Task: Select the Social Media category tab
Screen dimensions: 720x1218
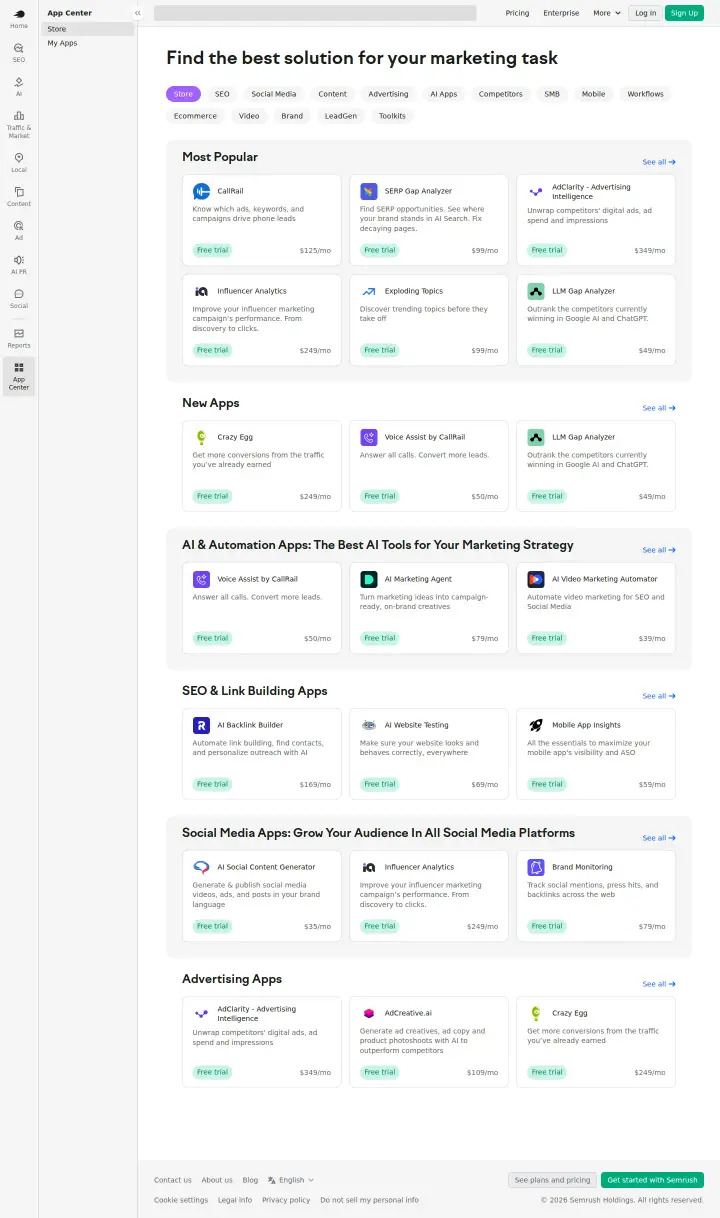Action: (x=274, y=94)
